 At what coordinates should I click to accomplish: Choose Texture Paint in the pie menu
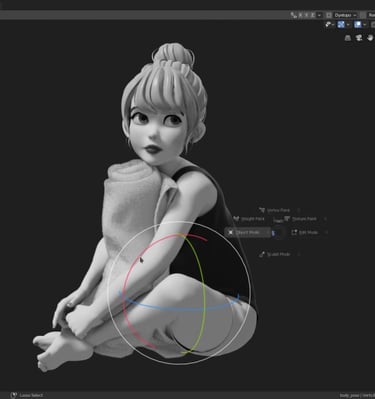[305, 219]
